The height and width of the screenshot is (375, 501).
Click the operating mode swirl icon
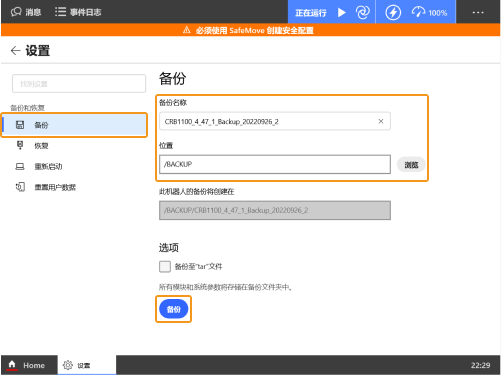pos(363,13)
